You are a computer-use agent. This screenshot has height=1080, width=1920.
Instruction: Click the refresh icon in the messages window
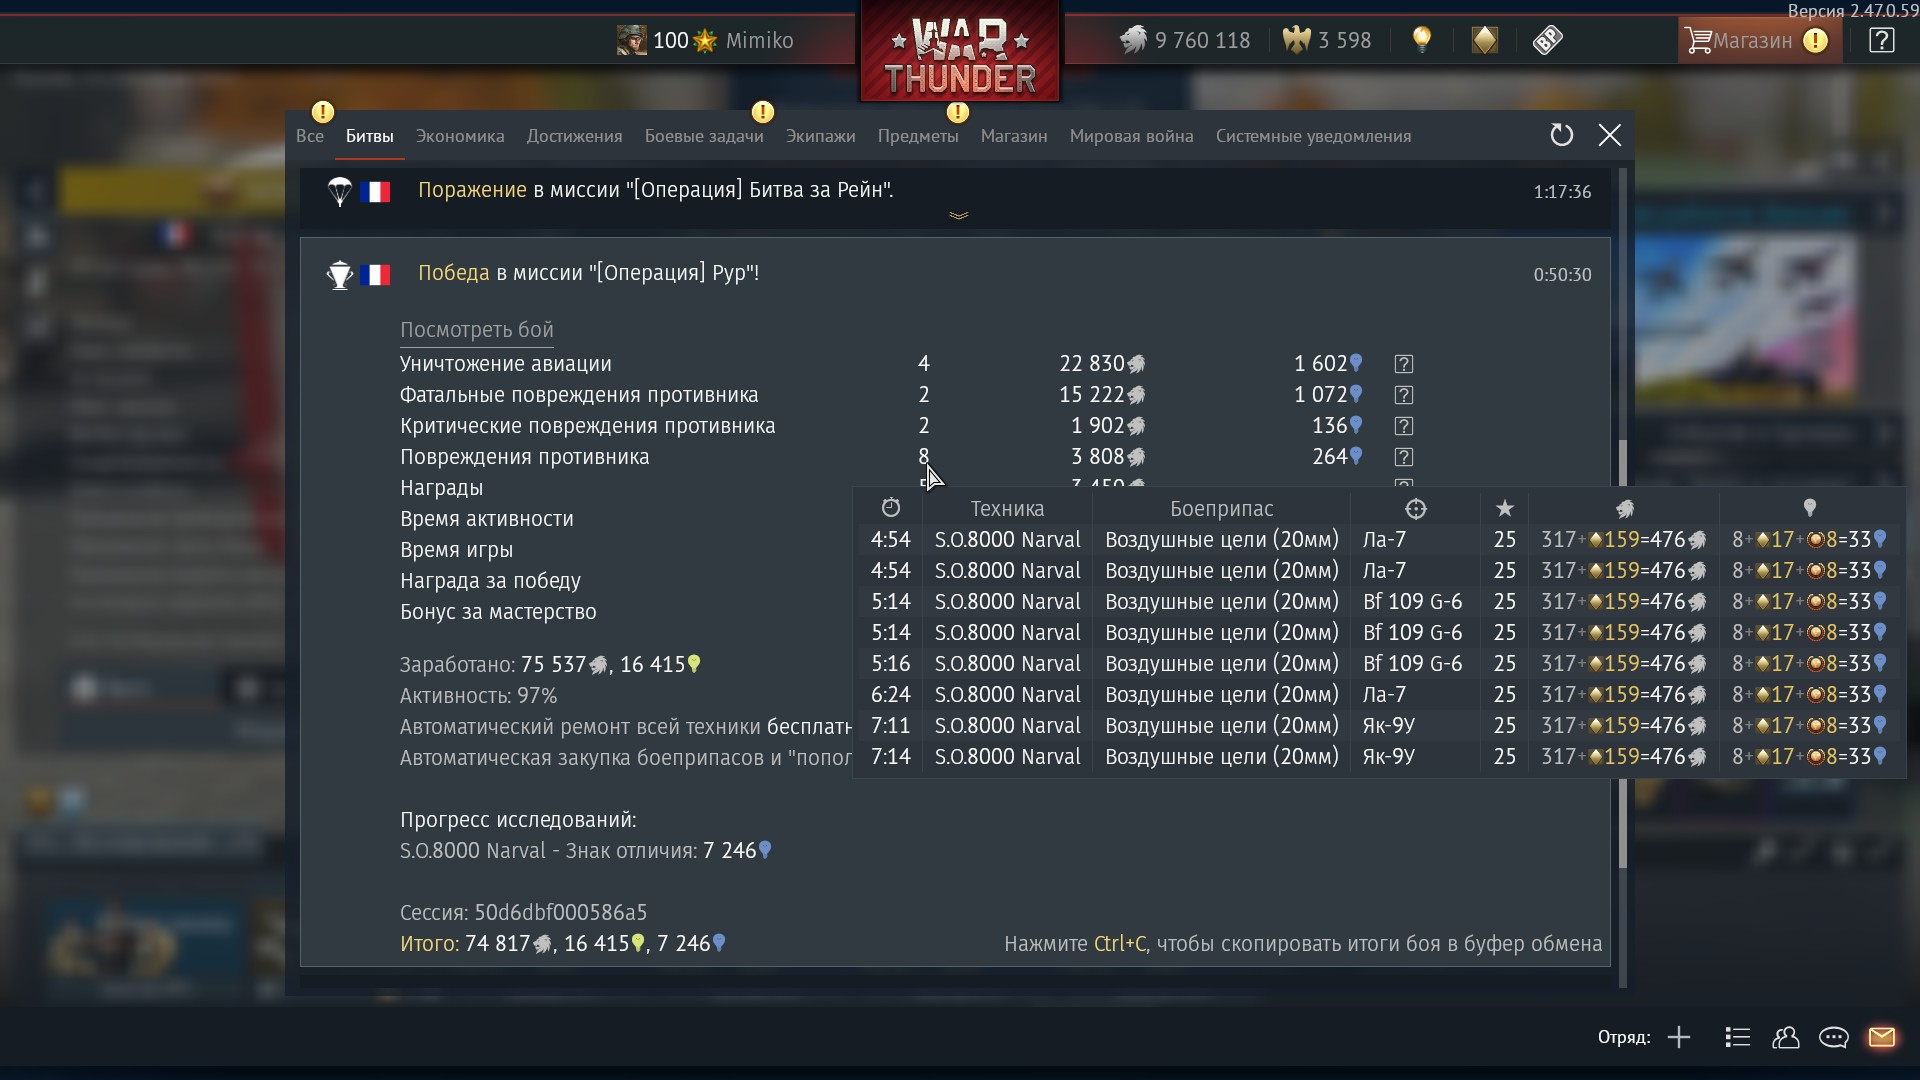[1561, 135]
